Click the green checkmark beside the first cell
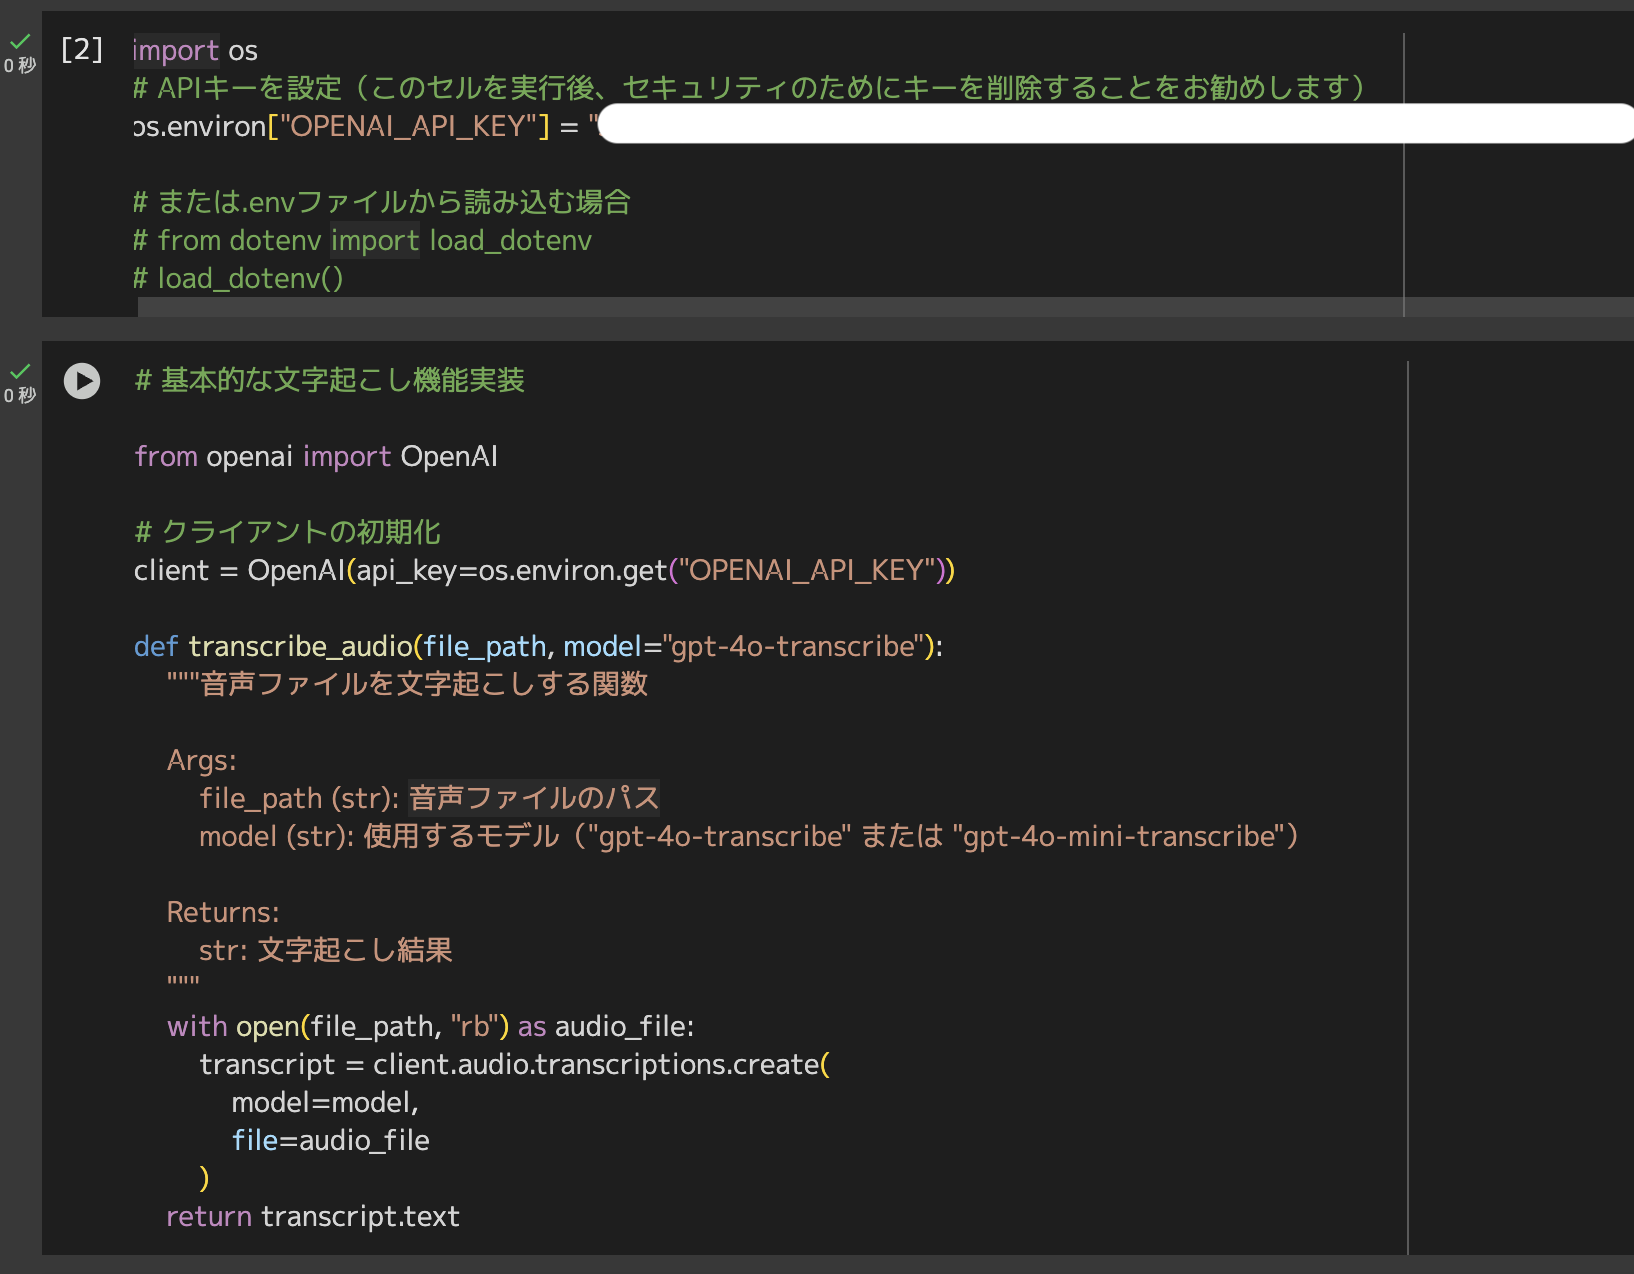The image size is (1634, 1274). click(x=20, y=42)
